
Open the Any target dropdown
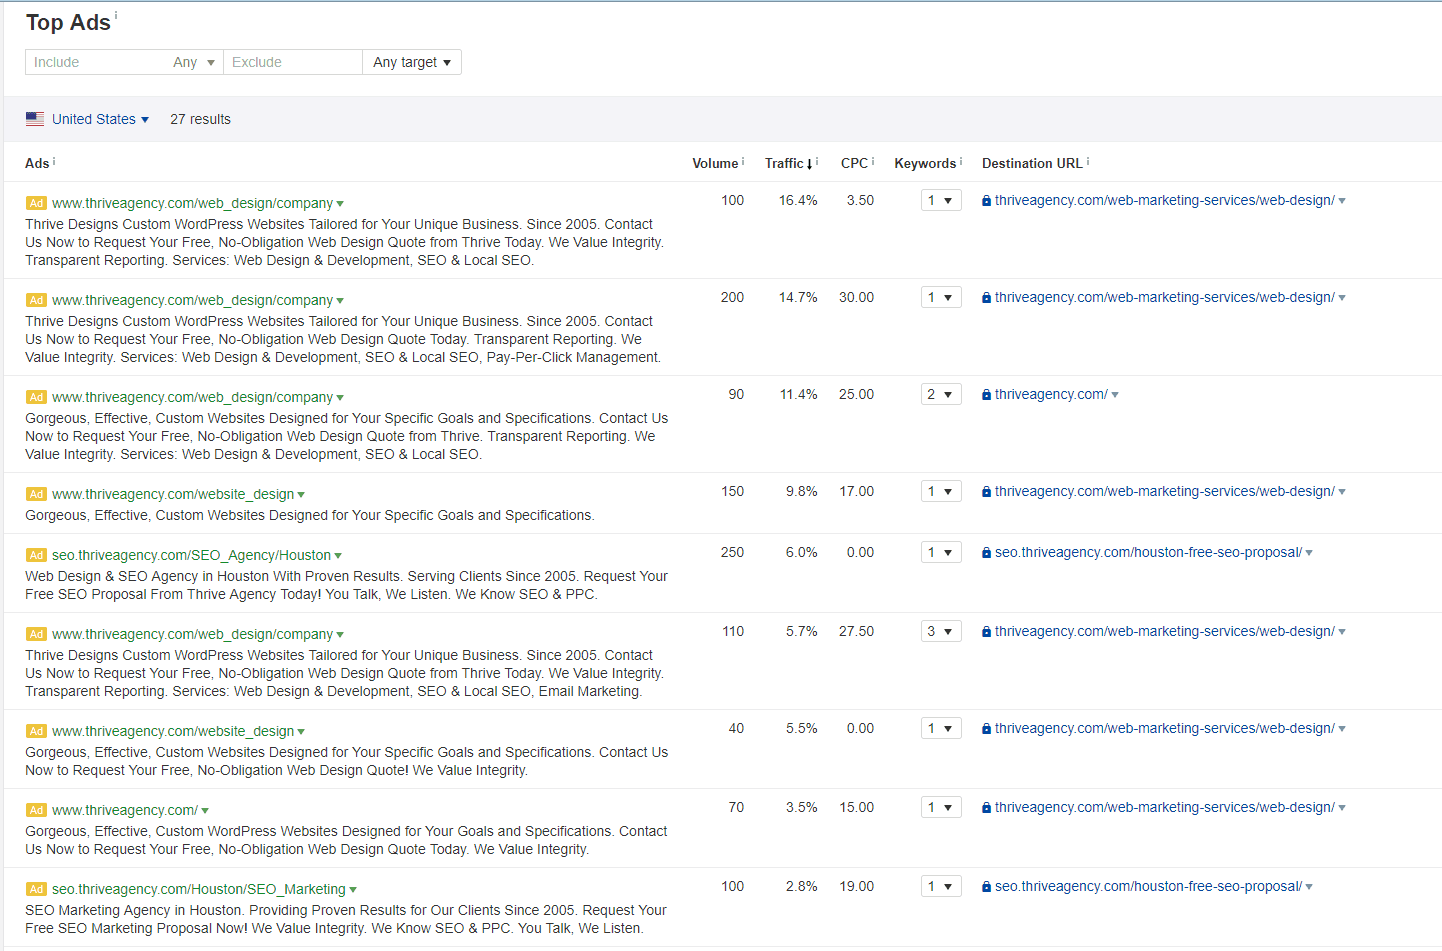411,61
